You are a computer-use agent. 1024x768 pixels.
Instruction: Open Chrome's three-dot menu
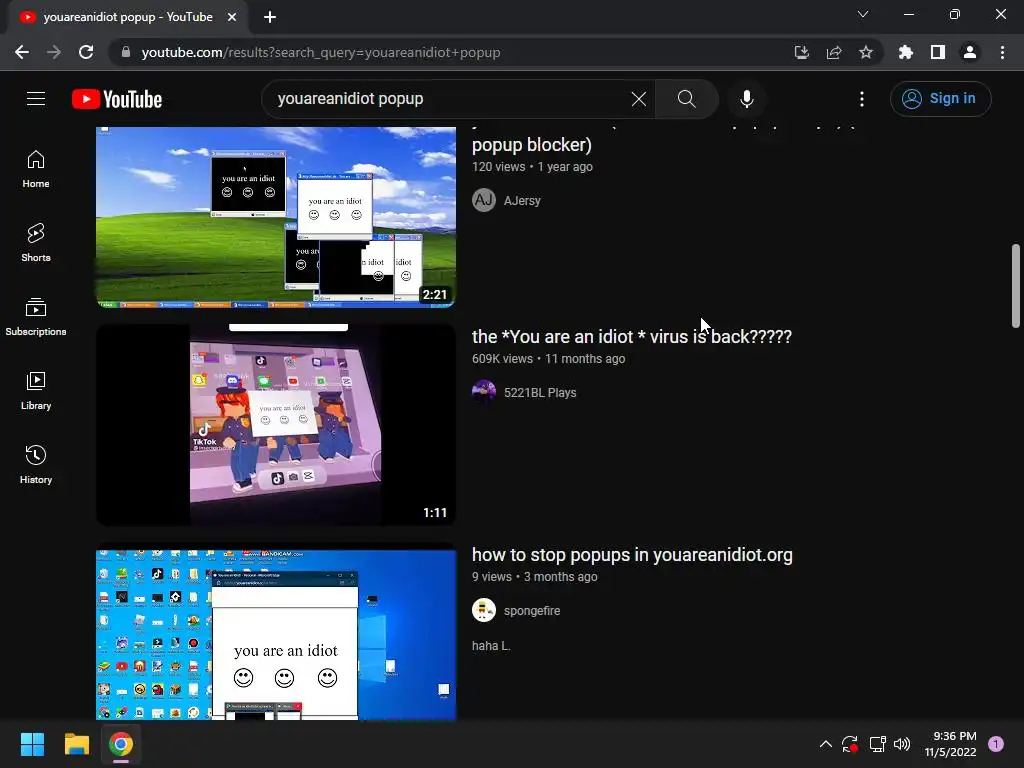(x=1002, y=52)
